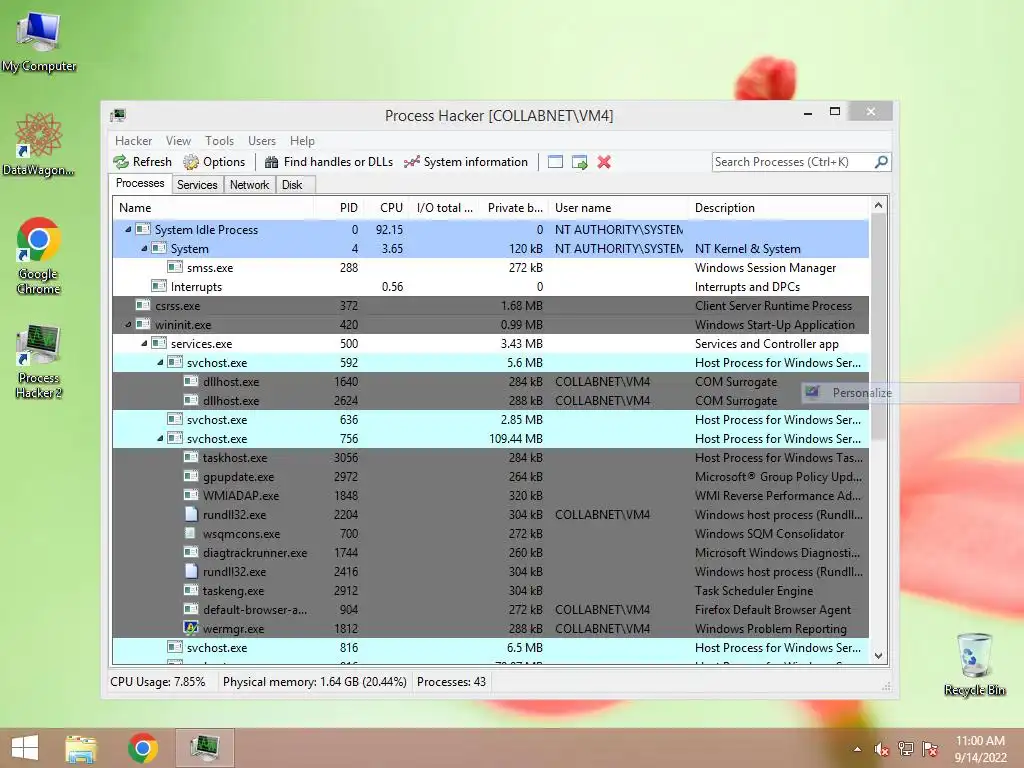Collapse svchost.exe PID 756 node
Viewport: 1024px width, 768px height.
pos(160,439)
